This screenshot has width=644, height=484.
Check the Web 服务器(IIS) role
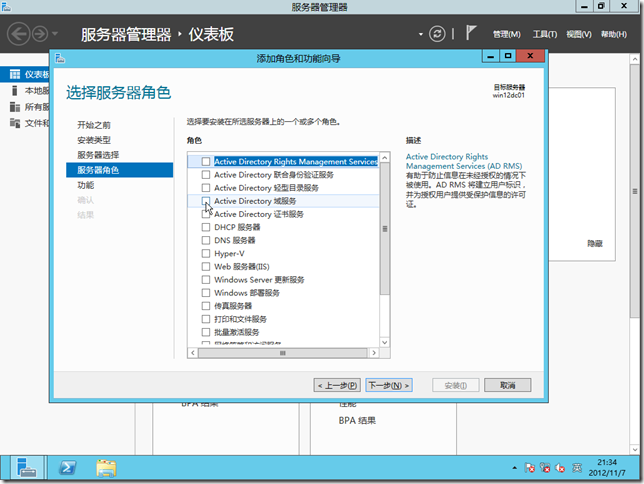pyautogui.click(x=206, y=267)
